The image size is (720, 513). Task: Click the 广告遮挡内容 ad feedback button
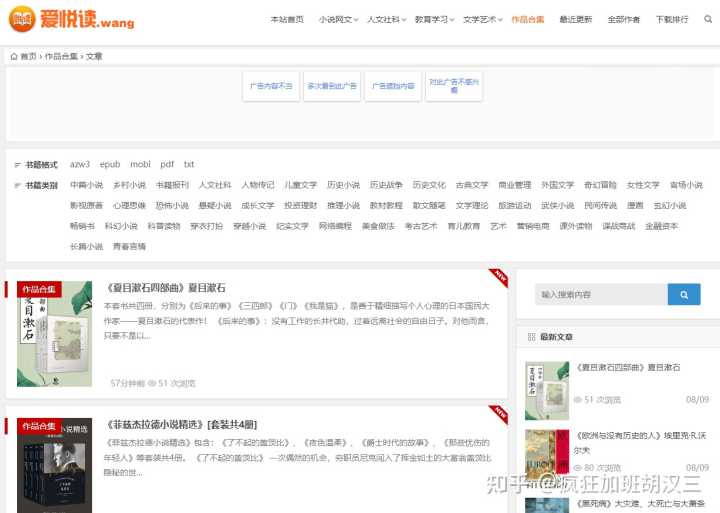pos(393,86)
